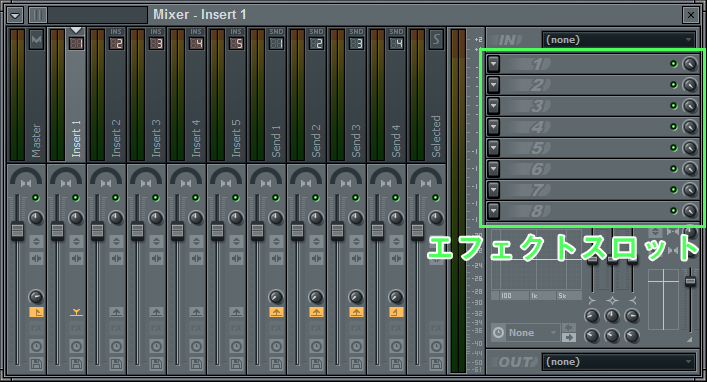The width and height of the screenshot is (707, 382).
Task: Mute Send 4 using its green LED
Action: [x=395, y=198]
